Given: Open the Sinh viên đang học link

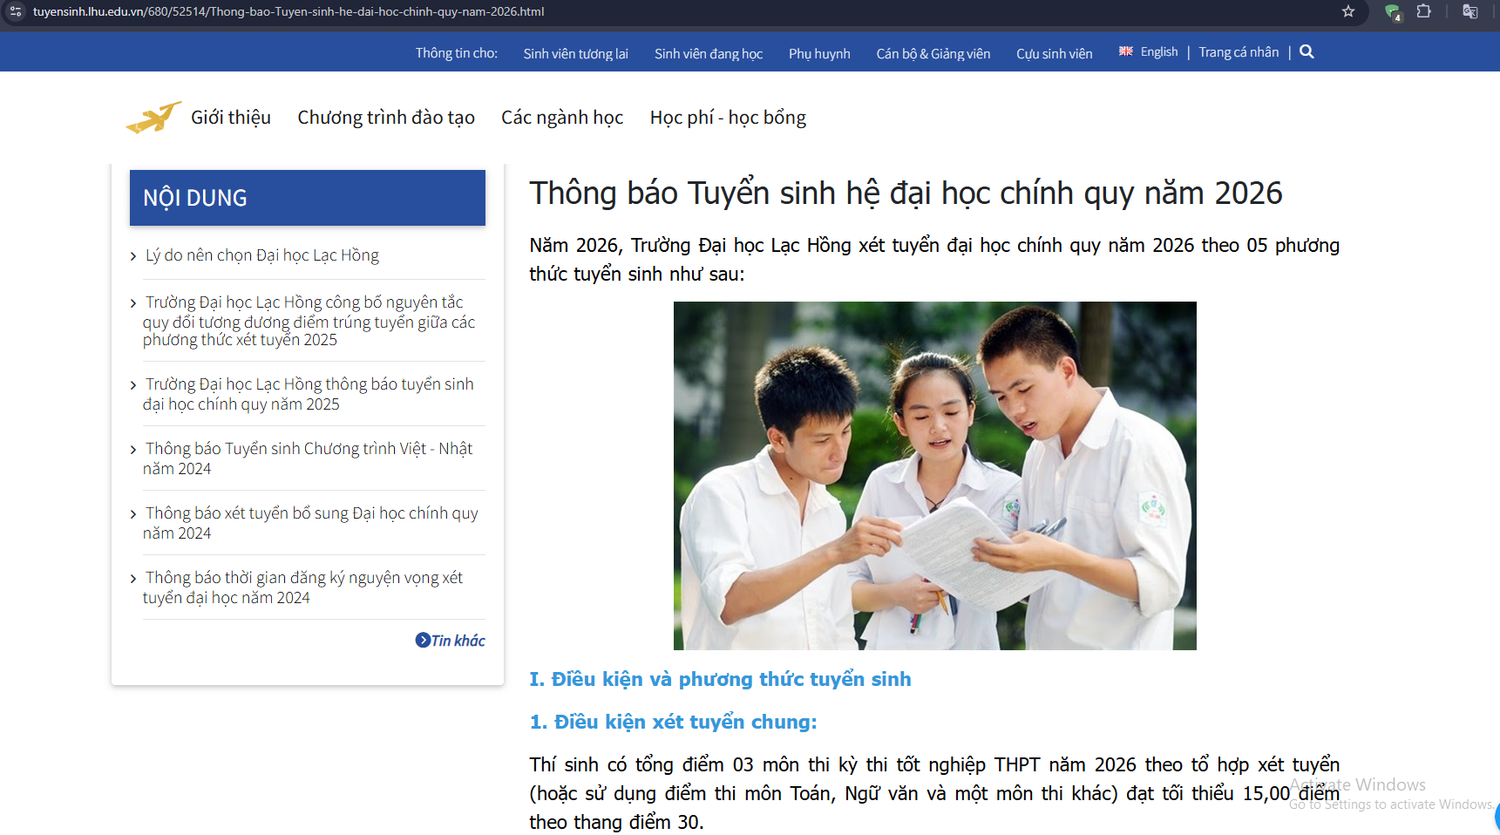Looking at the screenshot, I should pyautogui.click(x=709, y=54).
